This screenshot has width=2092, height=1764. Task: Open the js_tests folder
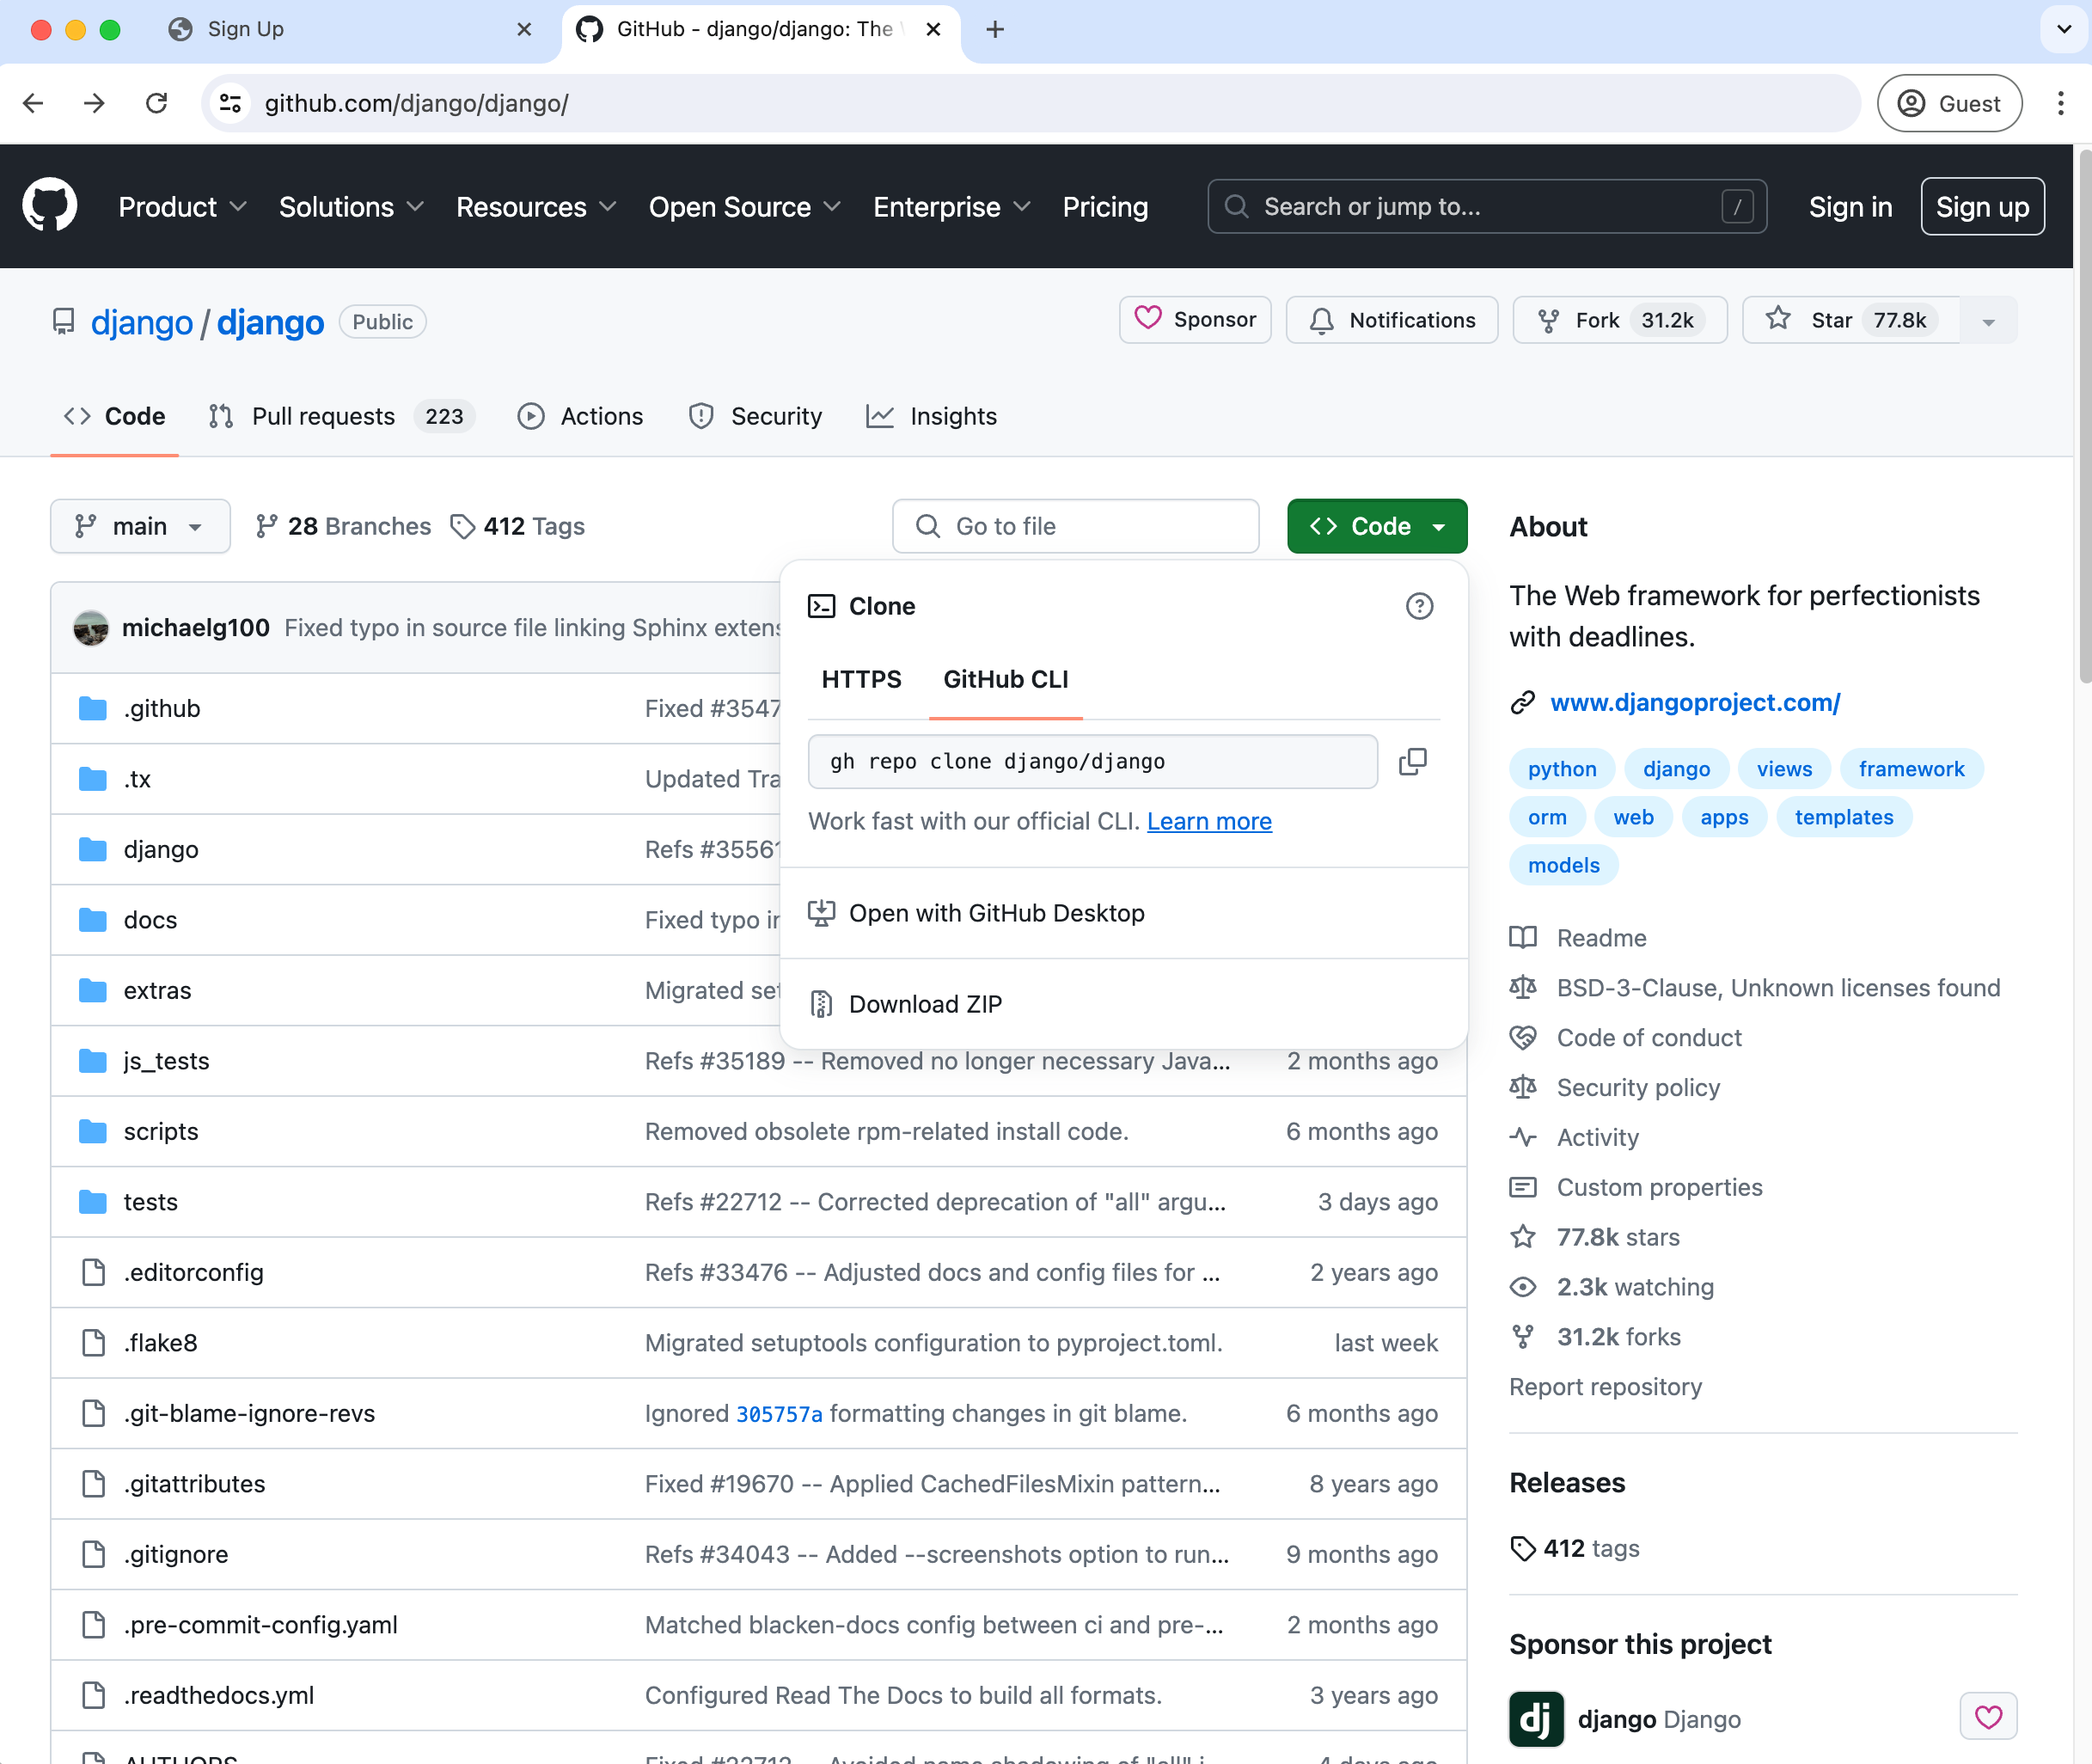pos(166,1061)
